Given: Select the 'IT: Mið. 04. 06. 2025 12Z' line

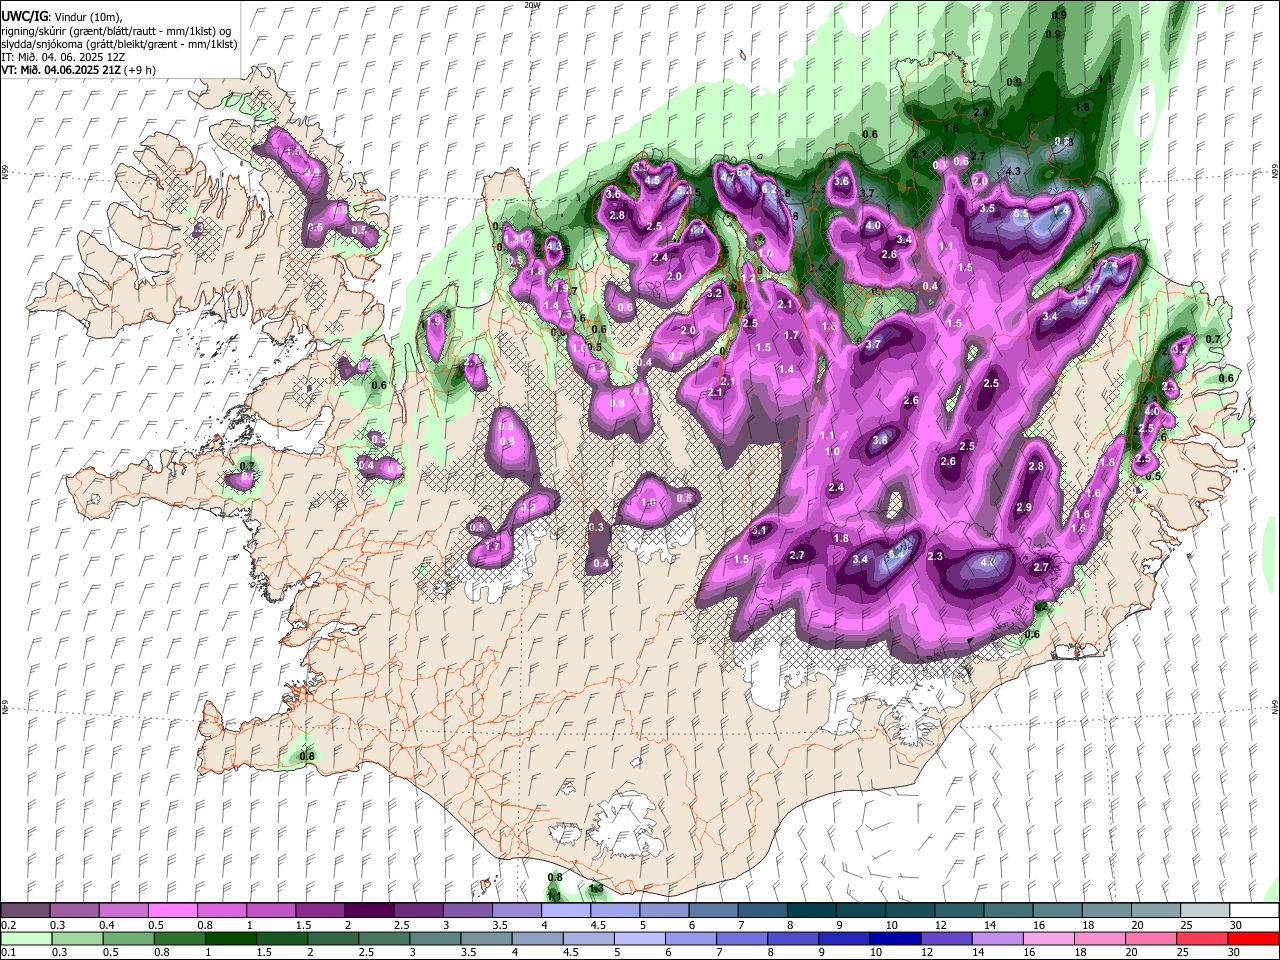Looking at the screenshot, I should point(63,57).
